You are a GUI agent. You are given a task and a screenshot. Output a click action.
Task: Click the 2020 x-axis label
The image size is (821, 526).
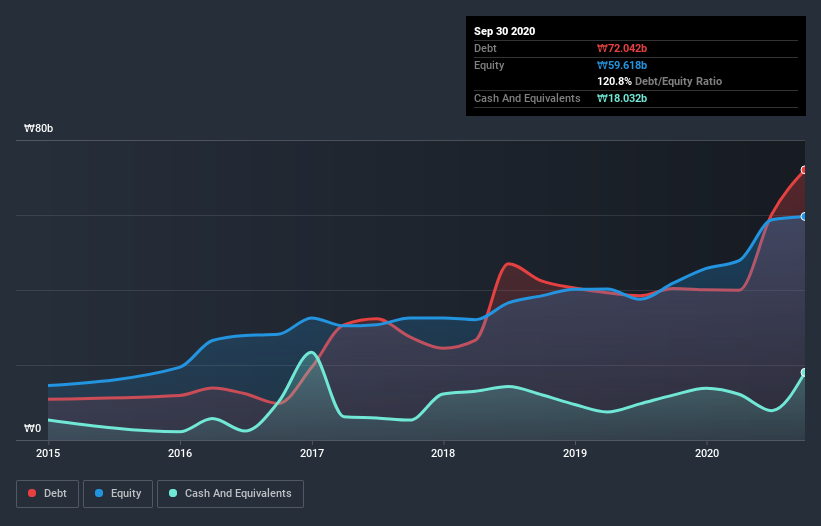(707, 453)
